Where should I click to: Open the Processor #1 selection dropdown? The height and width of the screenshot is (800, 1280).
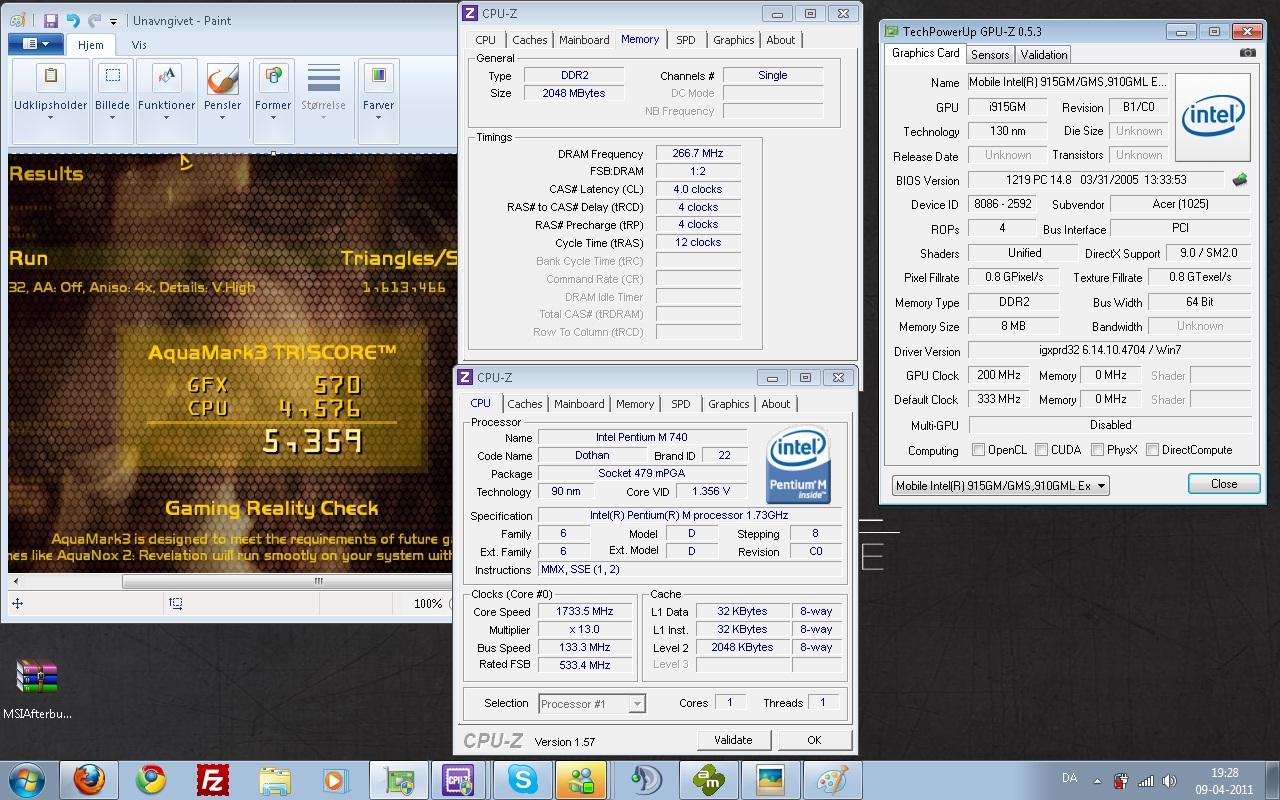tap(591, 704)
